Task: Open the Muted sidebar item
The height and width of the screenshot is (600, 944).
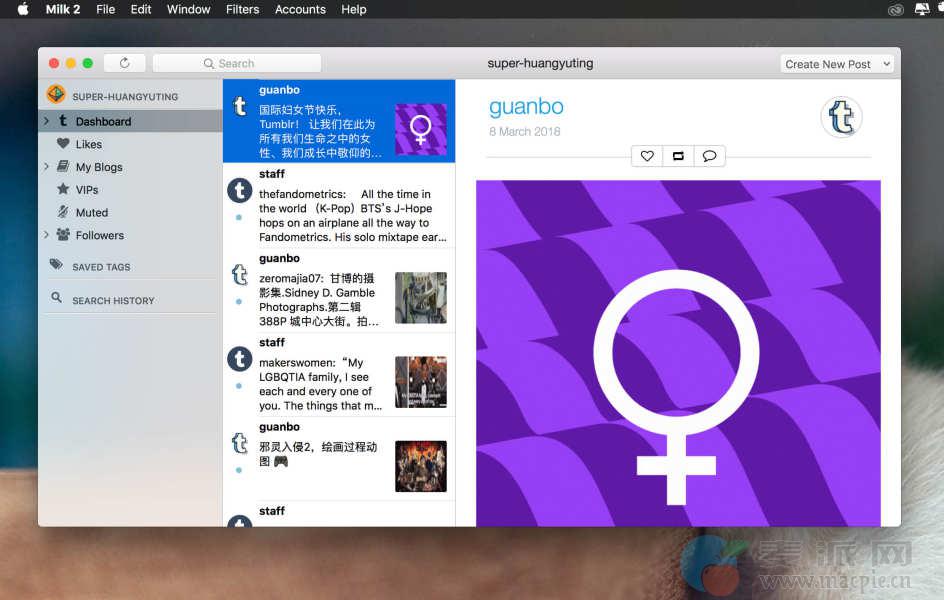Action: tap(91, 212)
